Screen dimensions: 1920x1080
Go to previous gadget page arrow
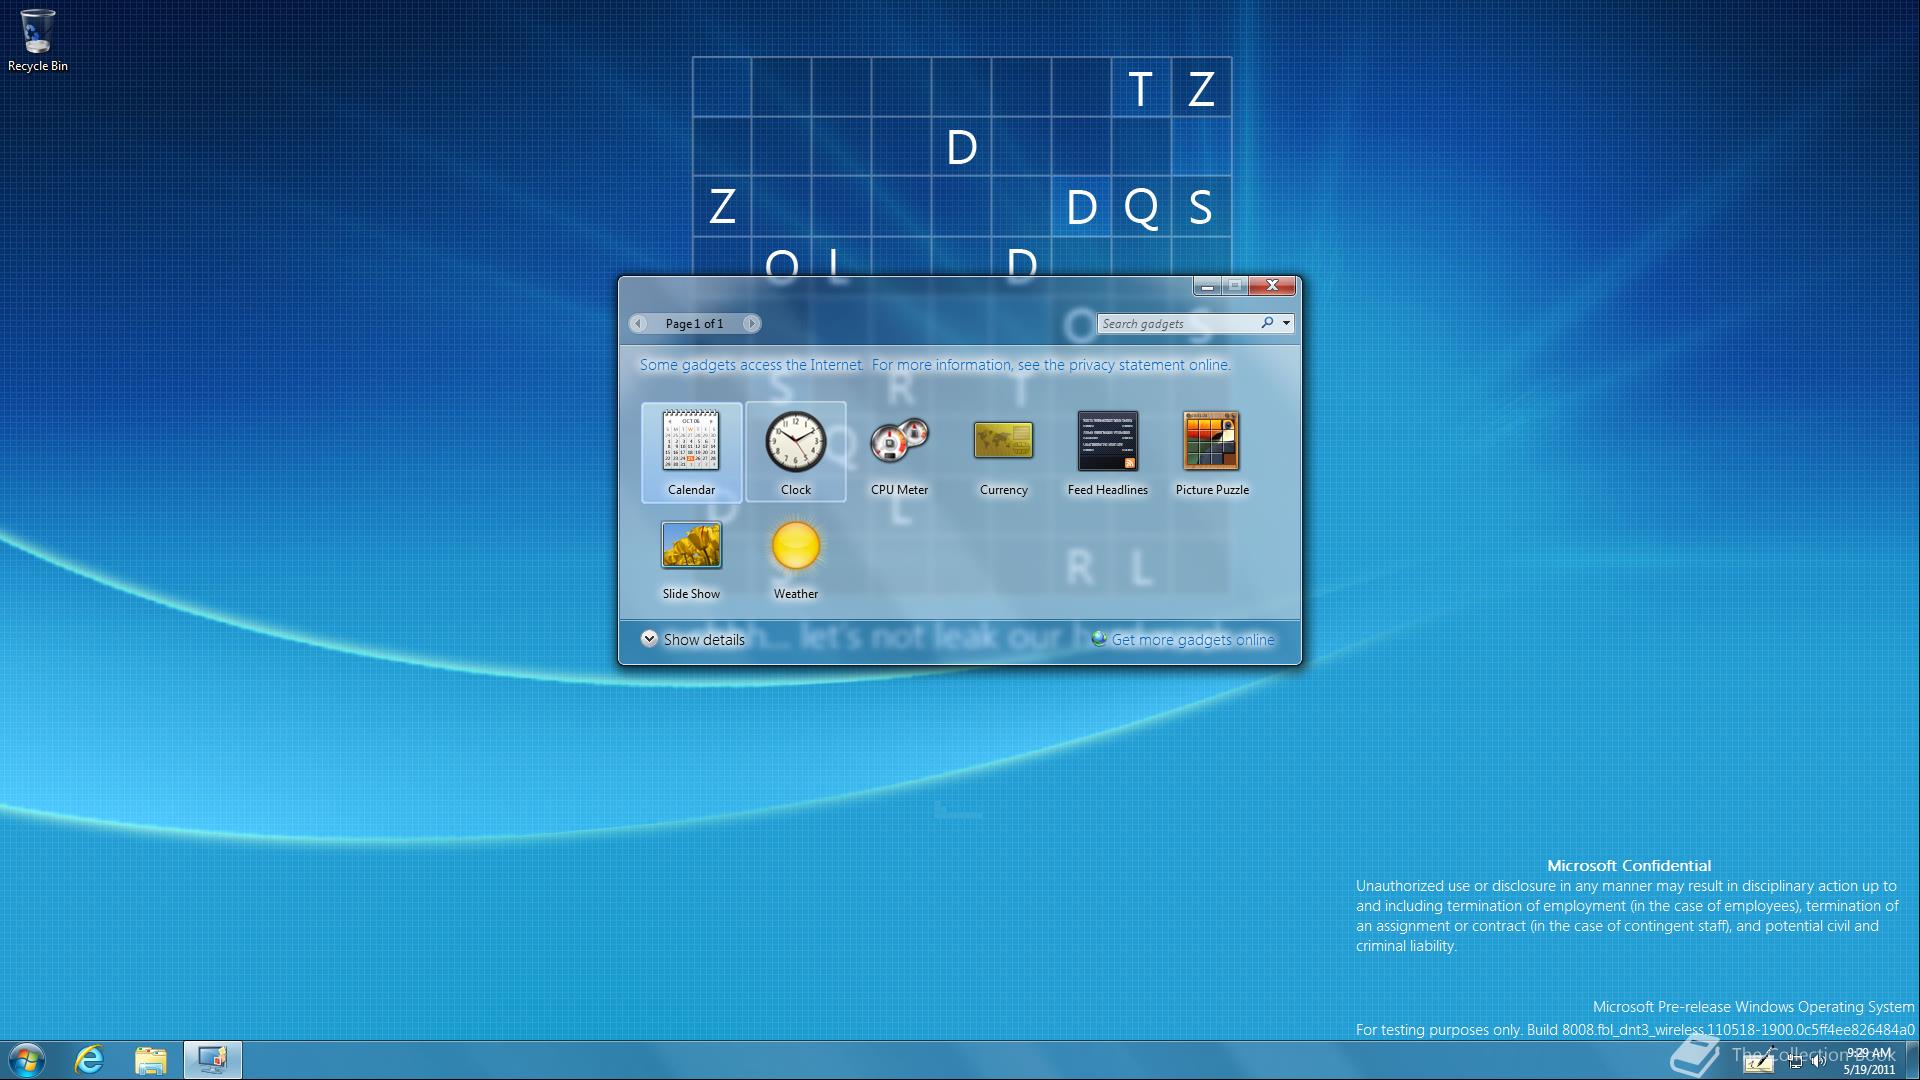coord(638,323)
